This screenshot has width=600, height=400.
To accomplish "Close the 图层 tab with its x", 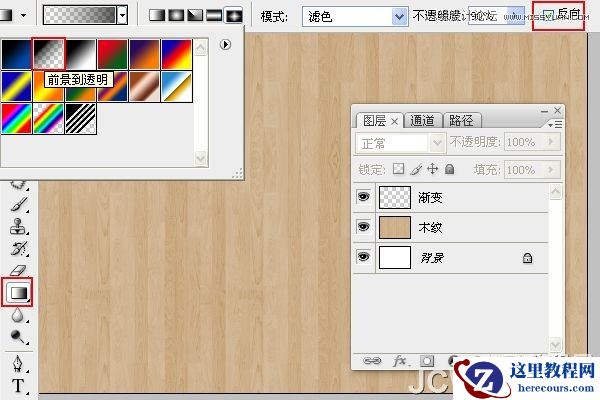I will tap(395, 122).
